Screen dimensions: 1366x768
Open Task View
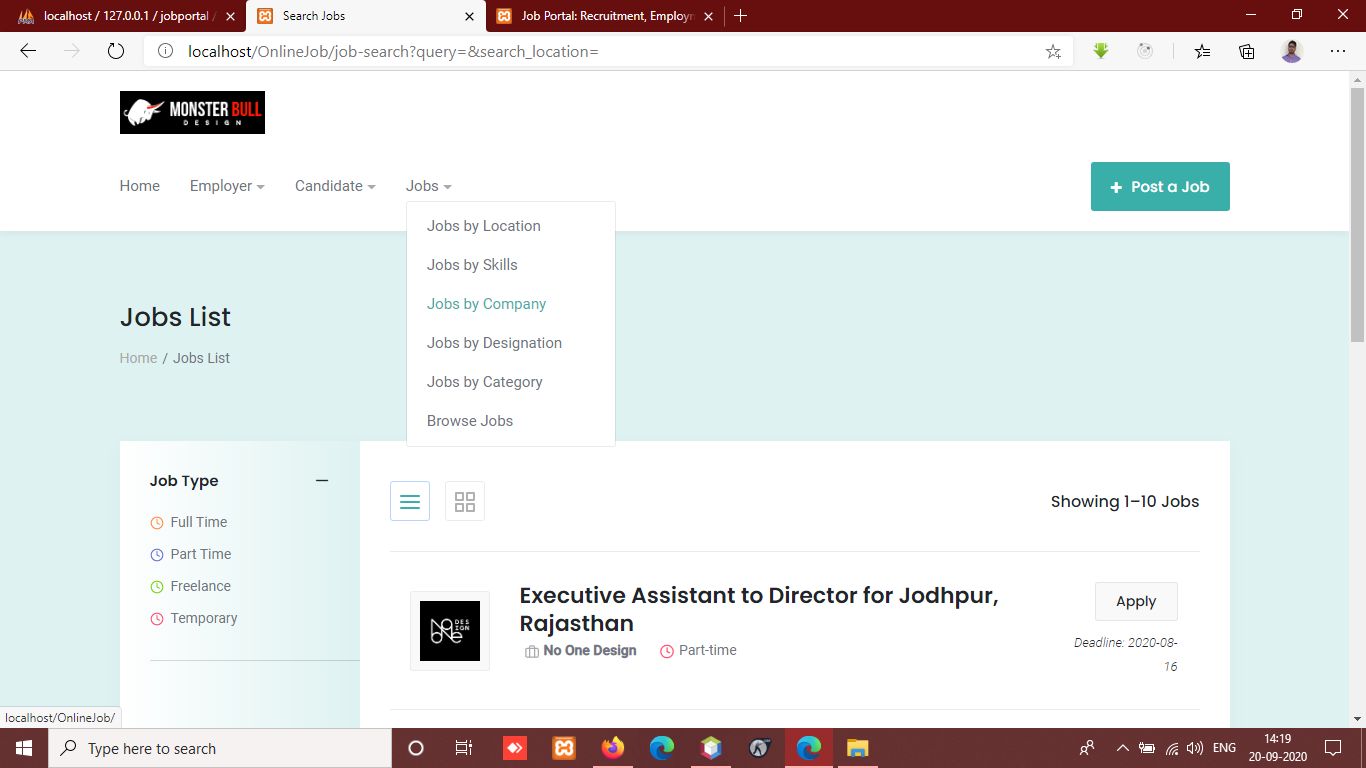point(464,748)
